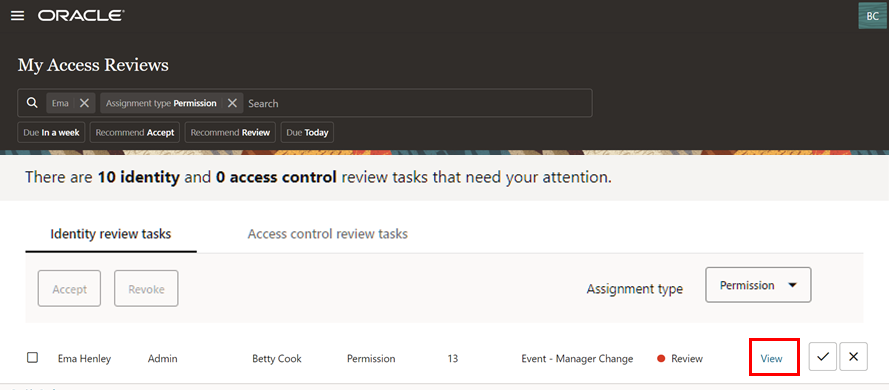The width and height of the screenshot is (889, 390).
Task: Click the Betty Cook cell
Action: click(277, 358)
